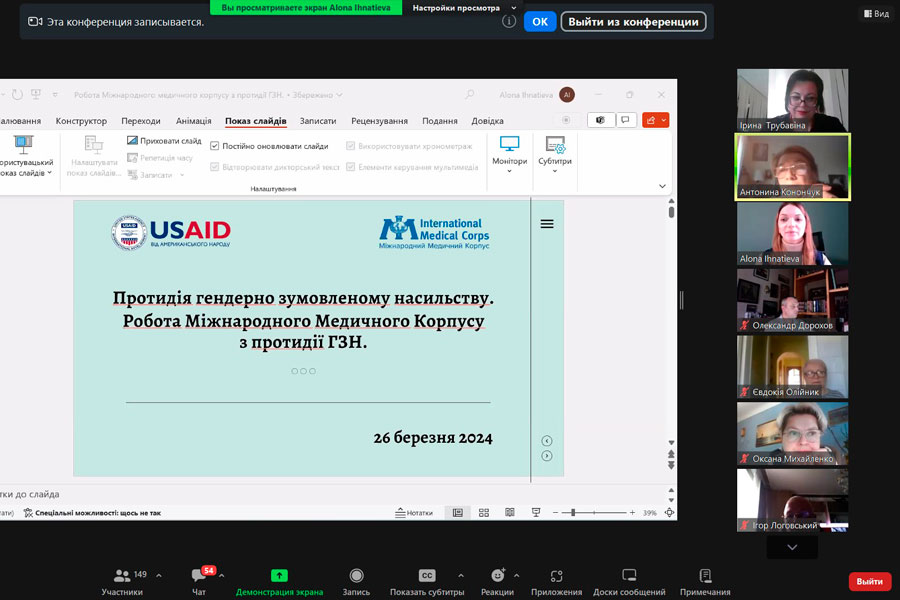Open the Анімація ribbon tab
The image size is (900, 600).
193,121
